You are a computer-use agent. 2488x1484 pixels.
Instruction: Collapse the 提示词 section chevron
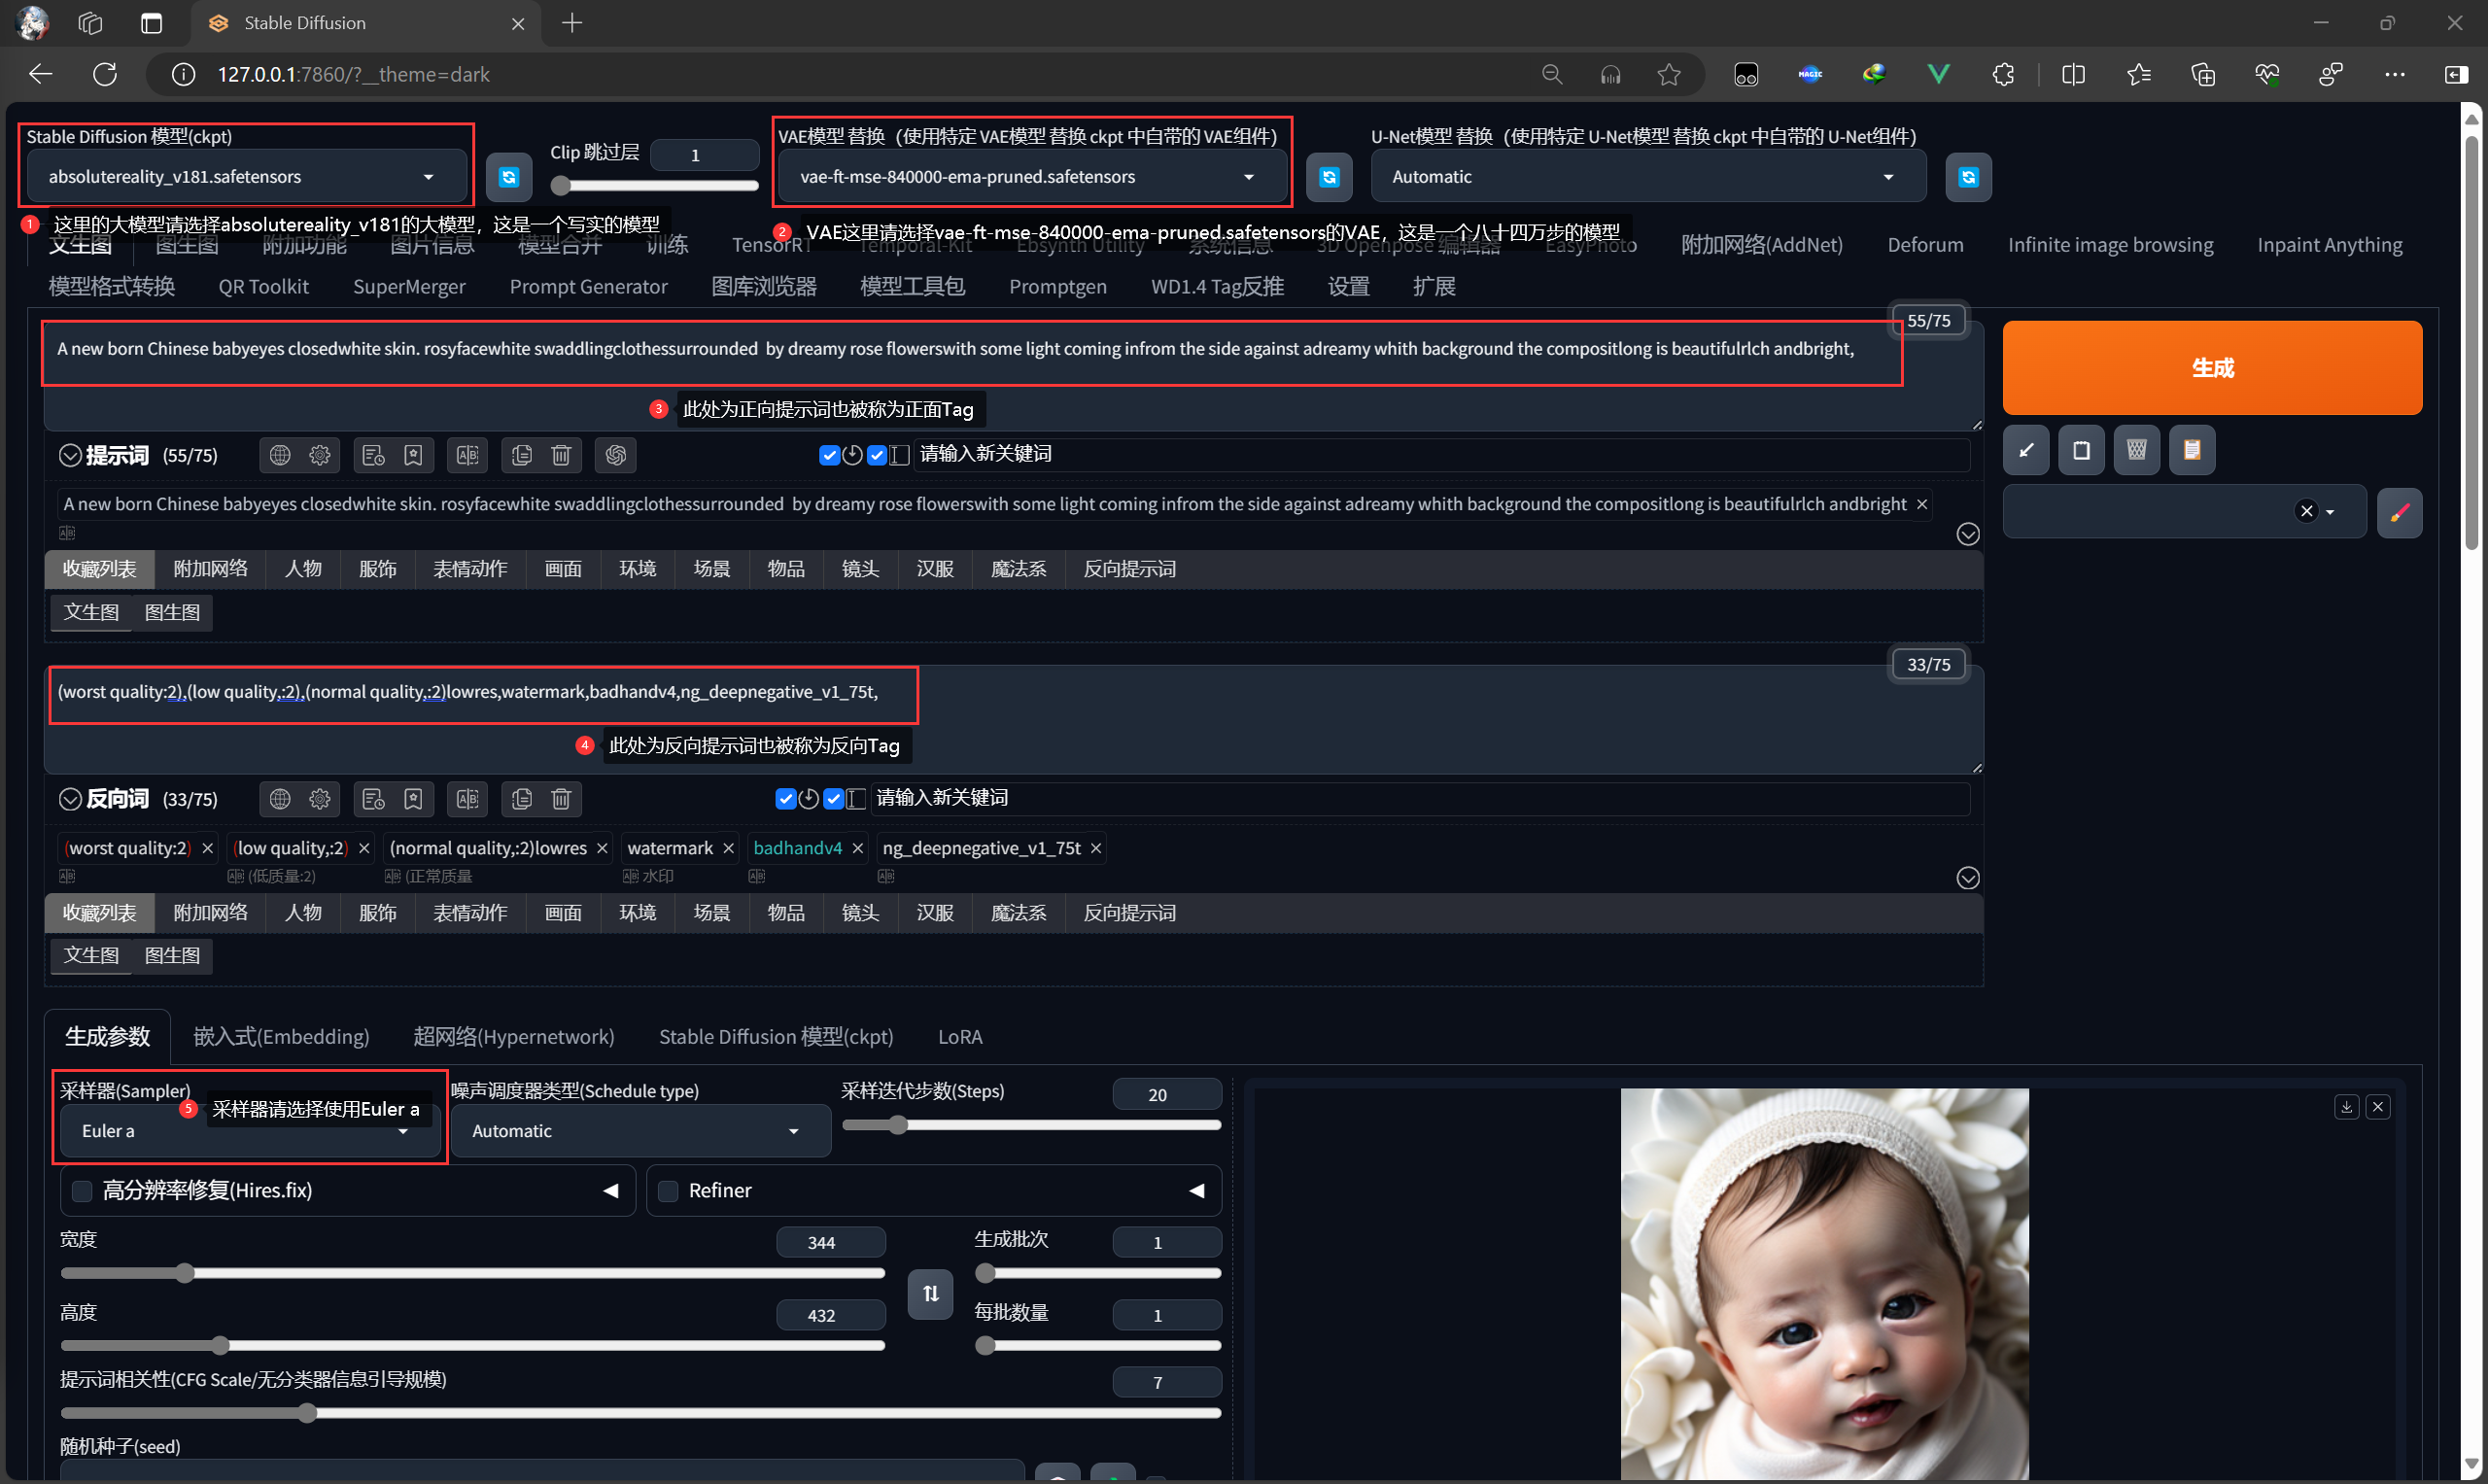tap(70, 455)
